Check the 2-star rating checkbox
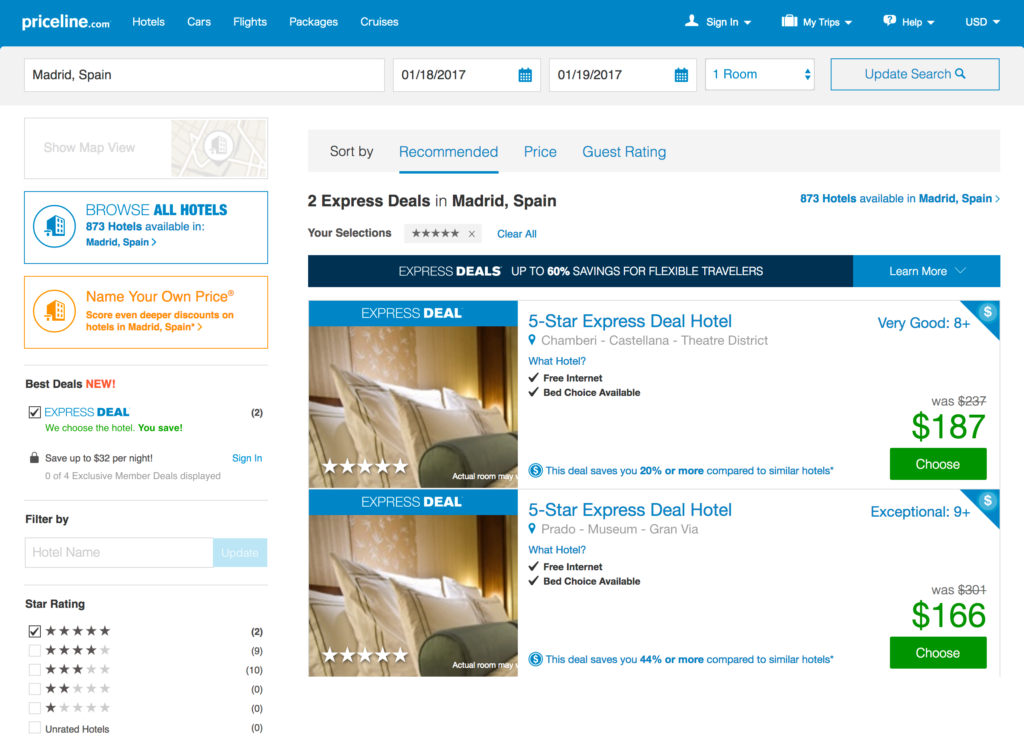Viewport: 1024px width, 743px height. pos(35,689)
